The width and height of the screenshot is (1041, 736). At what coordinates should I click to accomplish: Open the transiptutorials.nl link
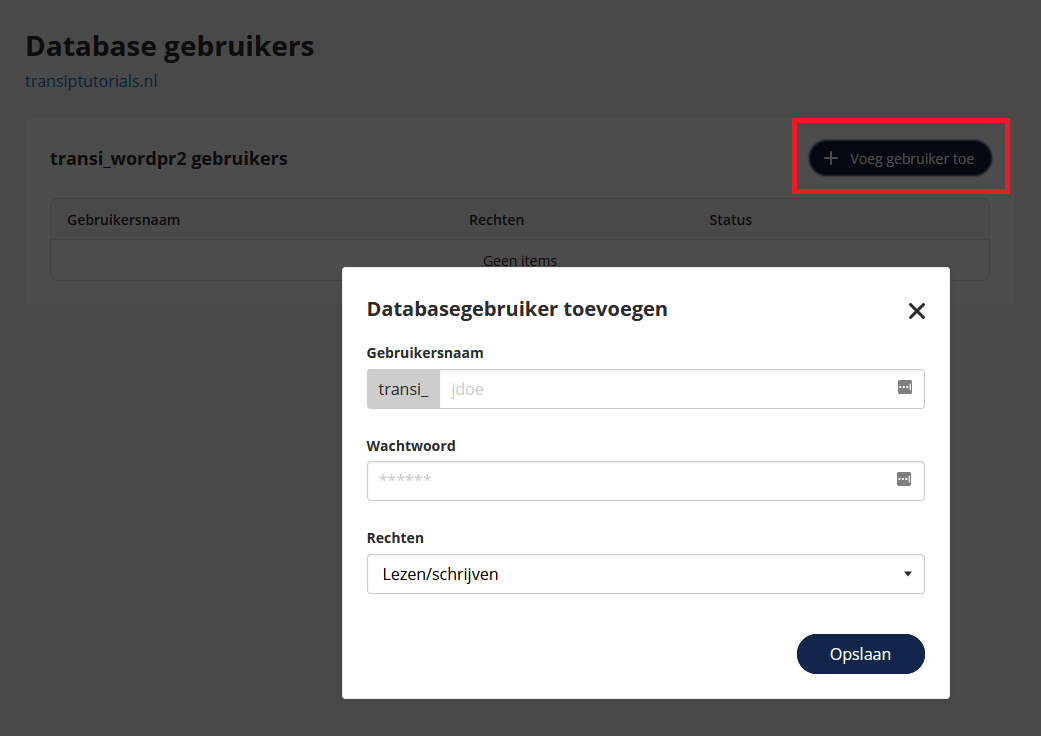tap(91, 81)
